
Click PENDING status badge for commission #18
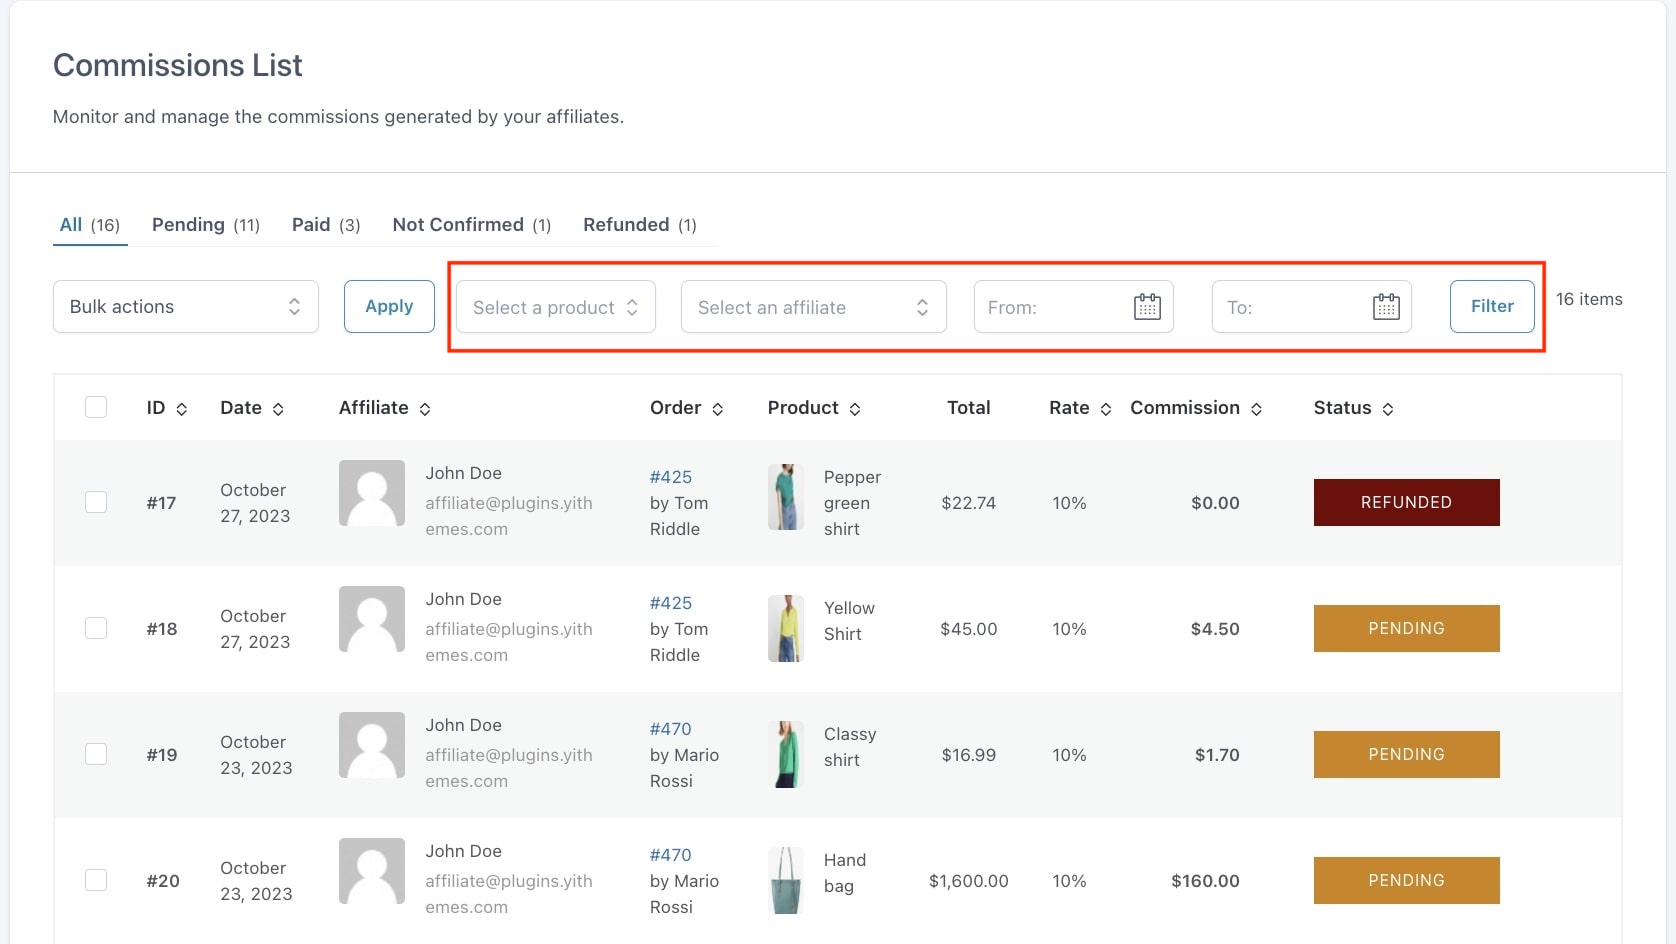(x=1407, y=628)
